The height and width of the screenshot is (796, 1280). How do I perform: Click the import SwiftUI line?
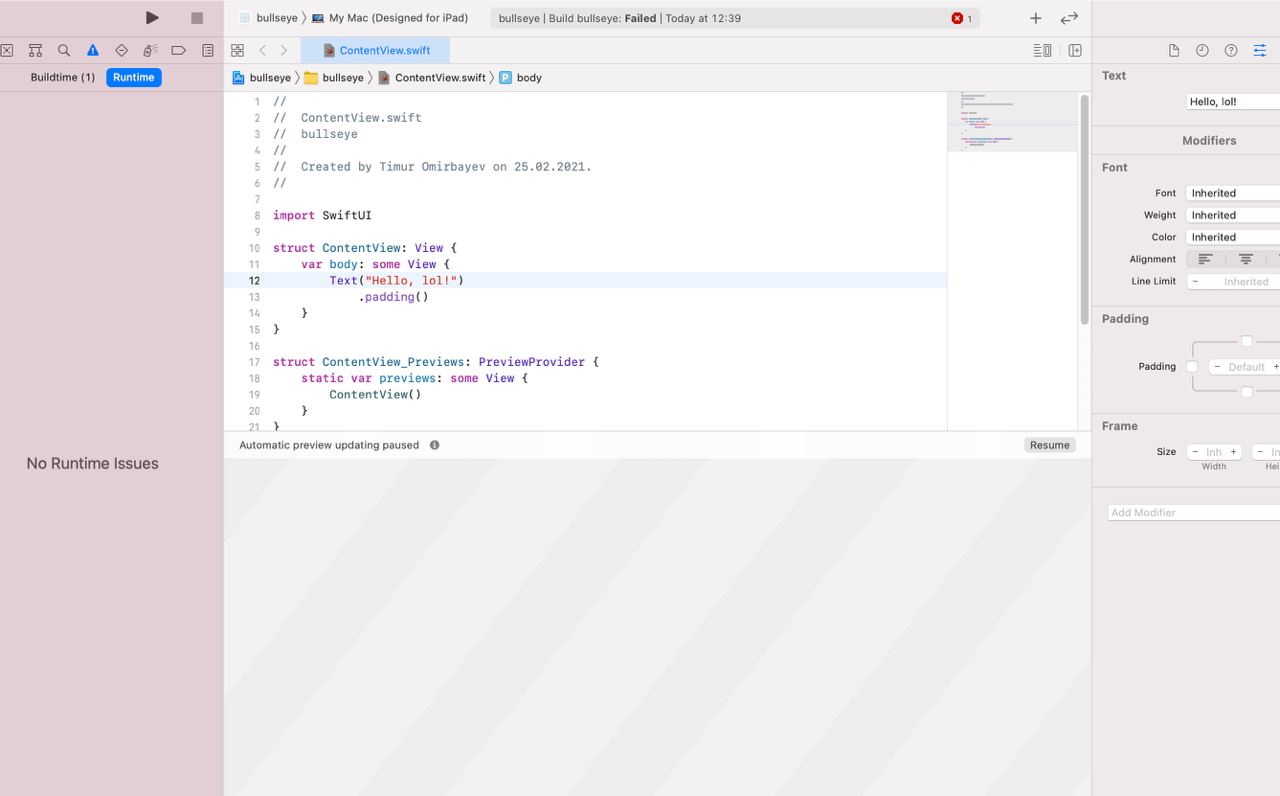(322, 215)
